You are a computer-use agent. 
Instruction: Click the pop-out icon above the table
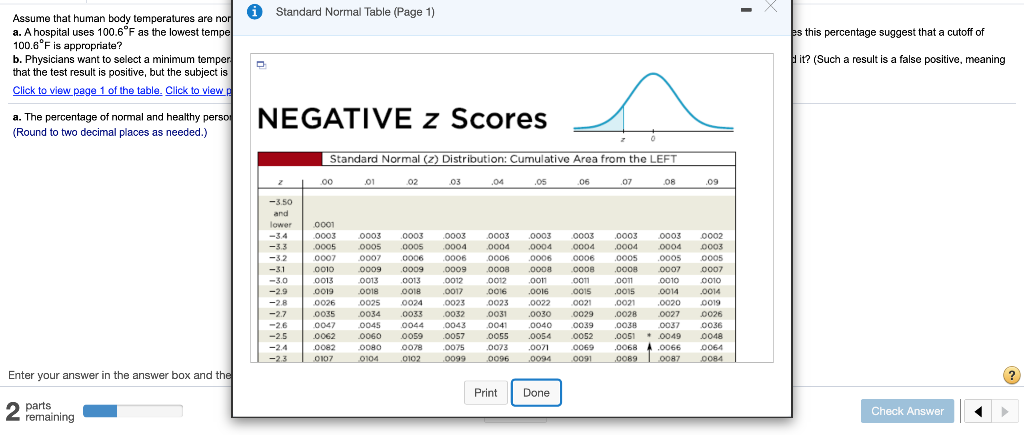[261, 65]
